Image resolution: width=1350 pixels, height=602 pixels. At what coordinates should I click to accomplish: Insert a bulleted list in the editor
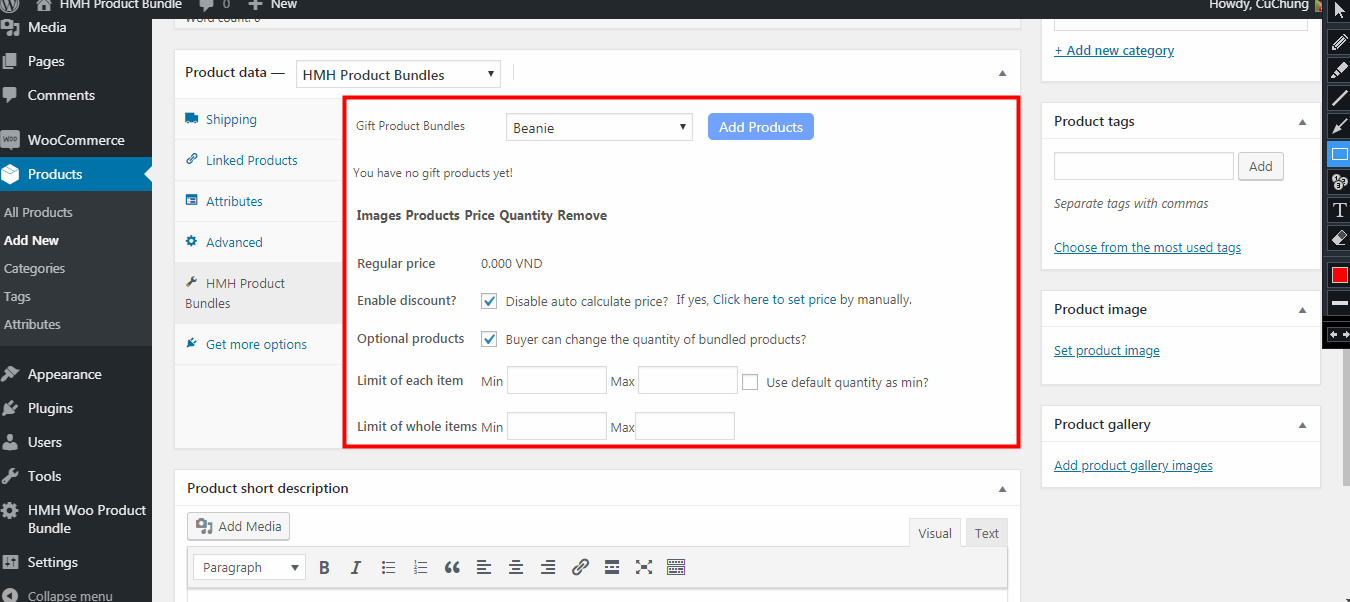[x=388, y=567]
